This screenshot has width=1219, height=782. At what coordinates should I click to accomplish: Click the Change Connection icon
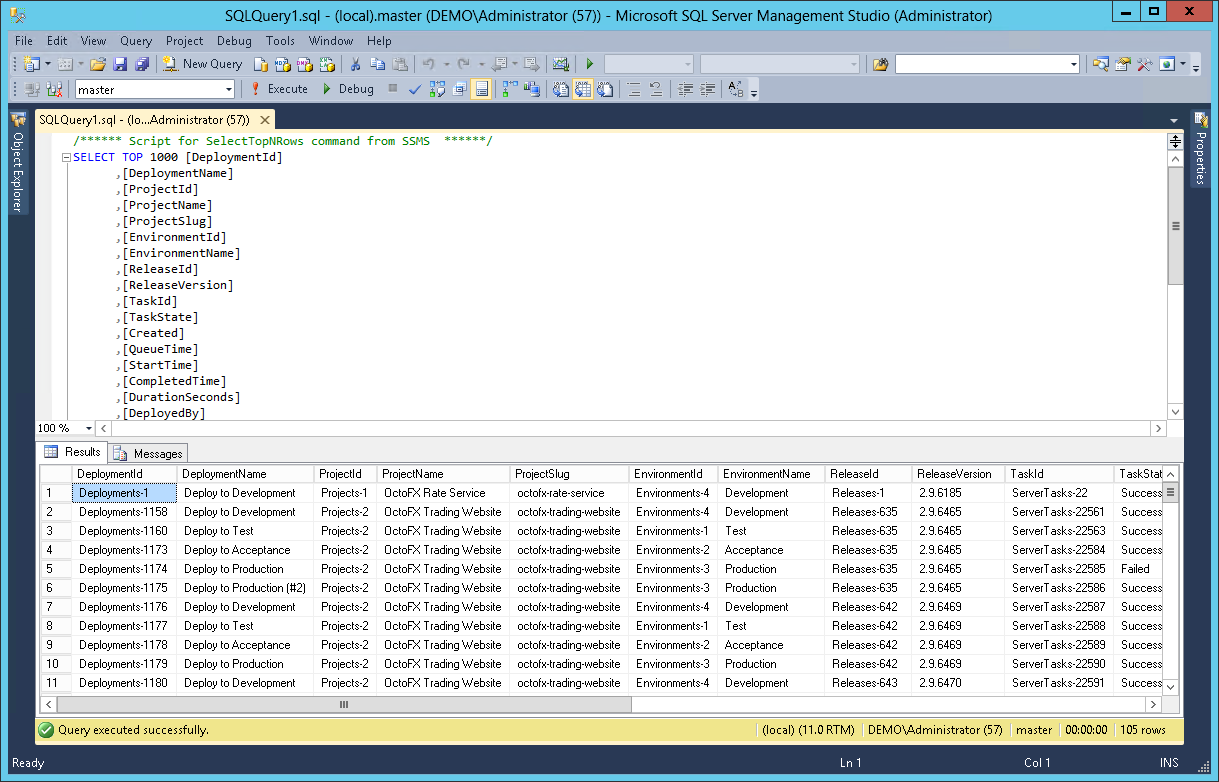53,89
